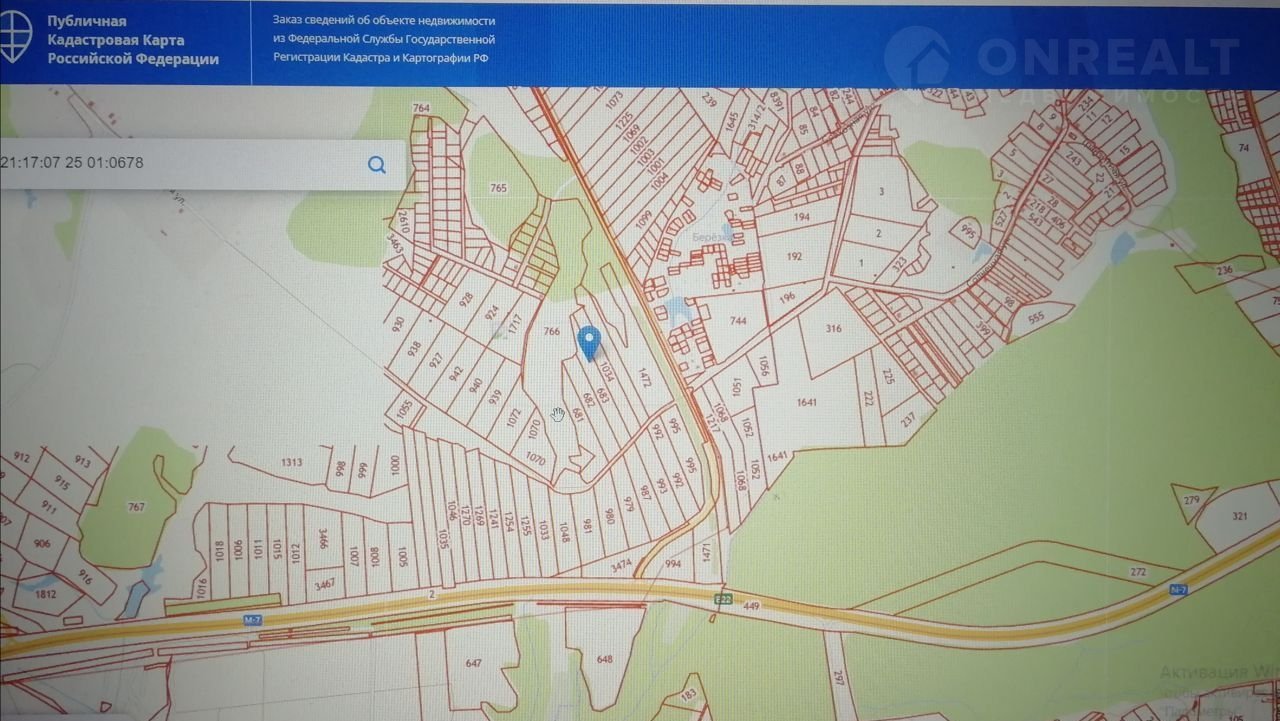Viewport: 1280px width, 721px height.
Task: Select parcel 765 on the map
Action: click(x=499, y=188)
